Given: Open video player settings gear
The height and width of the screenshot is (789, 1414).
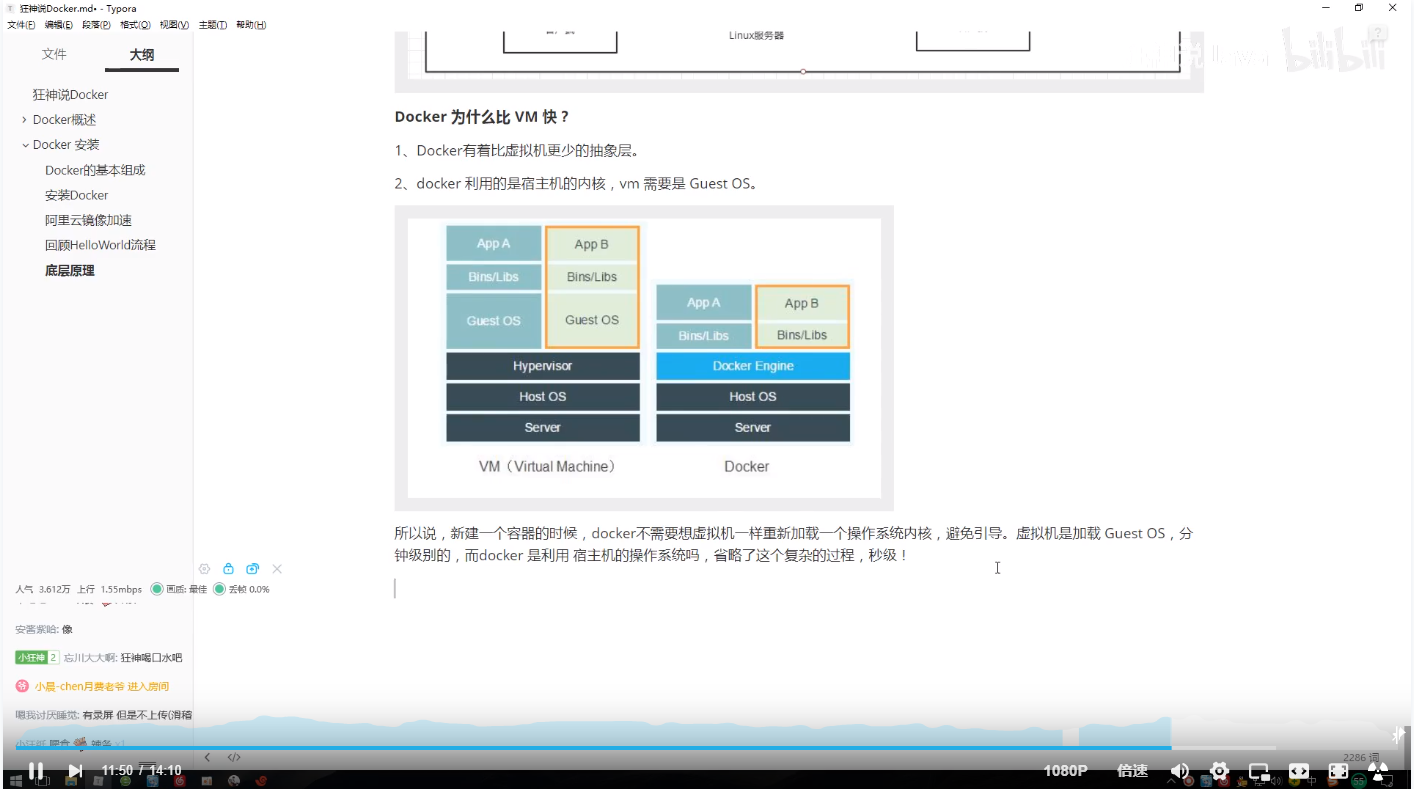Looking at the screenshot, I should click(1219, 770).
